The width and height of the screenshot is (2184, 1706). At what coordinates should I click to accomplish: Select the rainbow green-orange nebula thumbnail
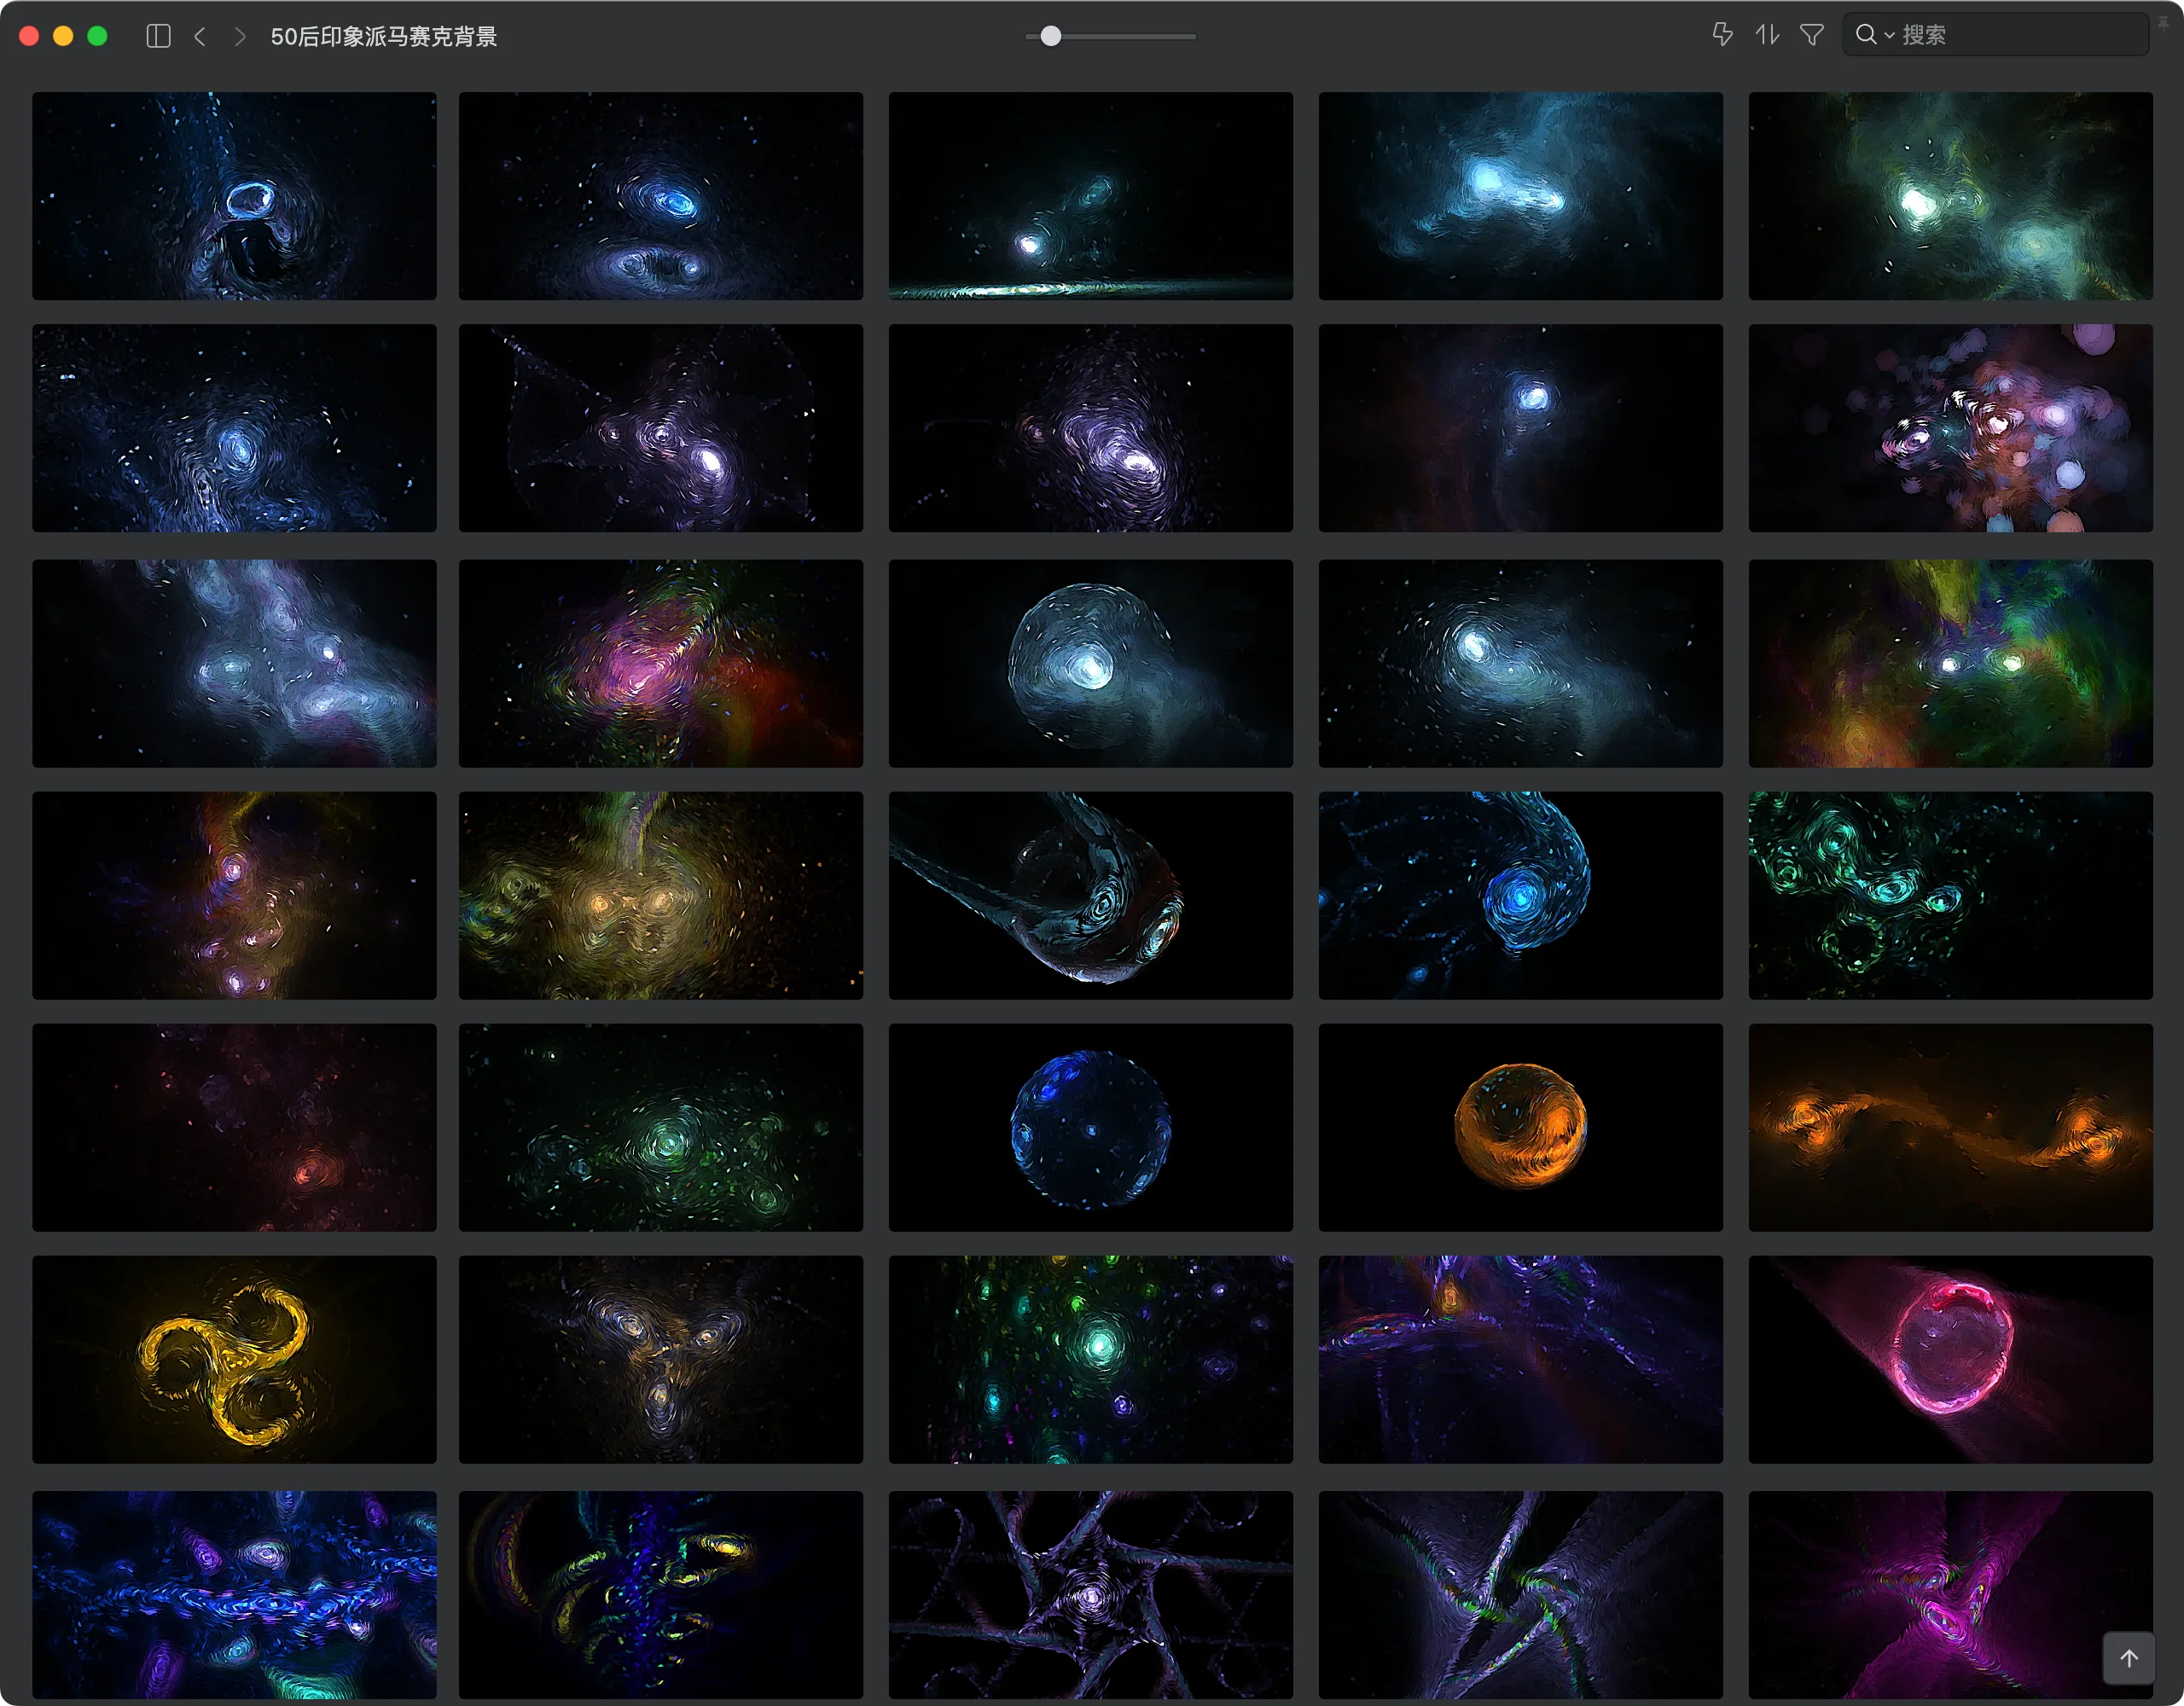[x=1950, y=663]
